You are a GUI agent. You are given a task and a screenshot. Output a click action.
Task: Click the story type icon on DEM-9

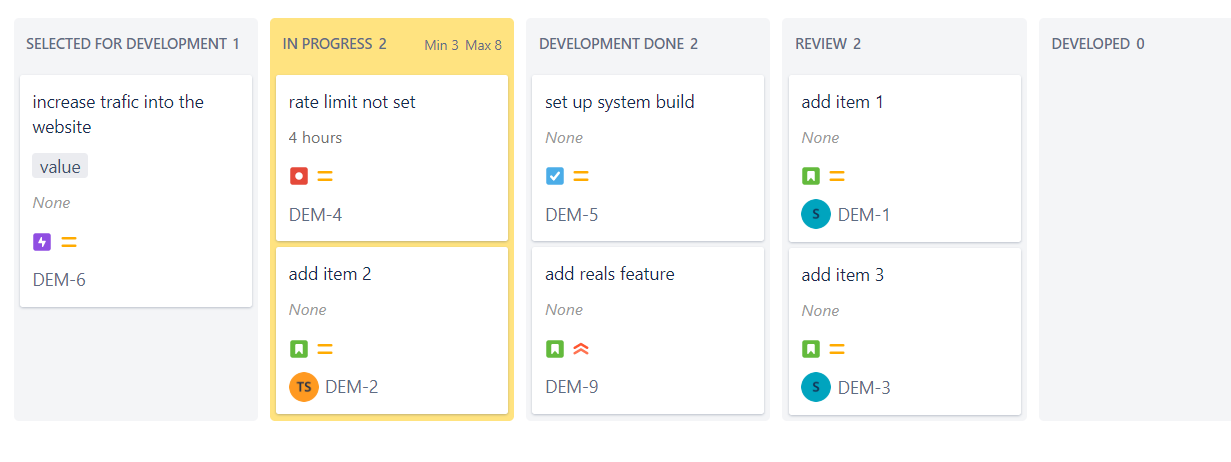(554, 349)
